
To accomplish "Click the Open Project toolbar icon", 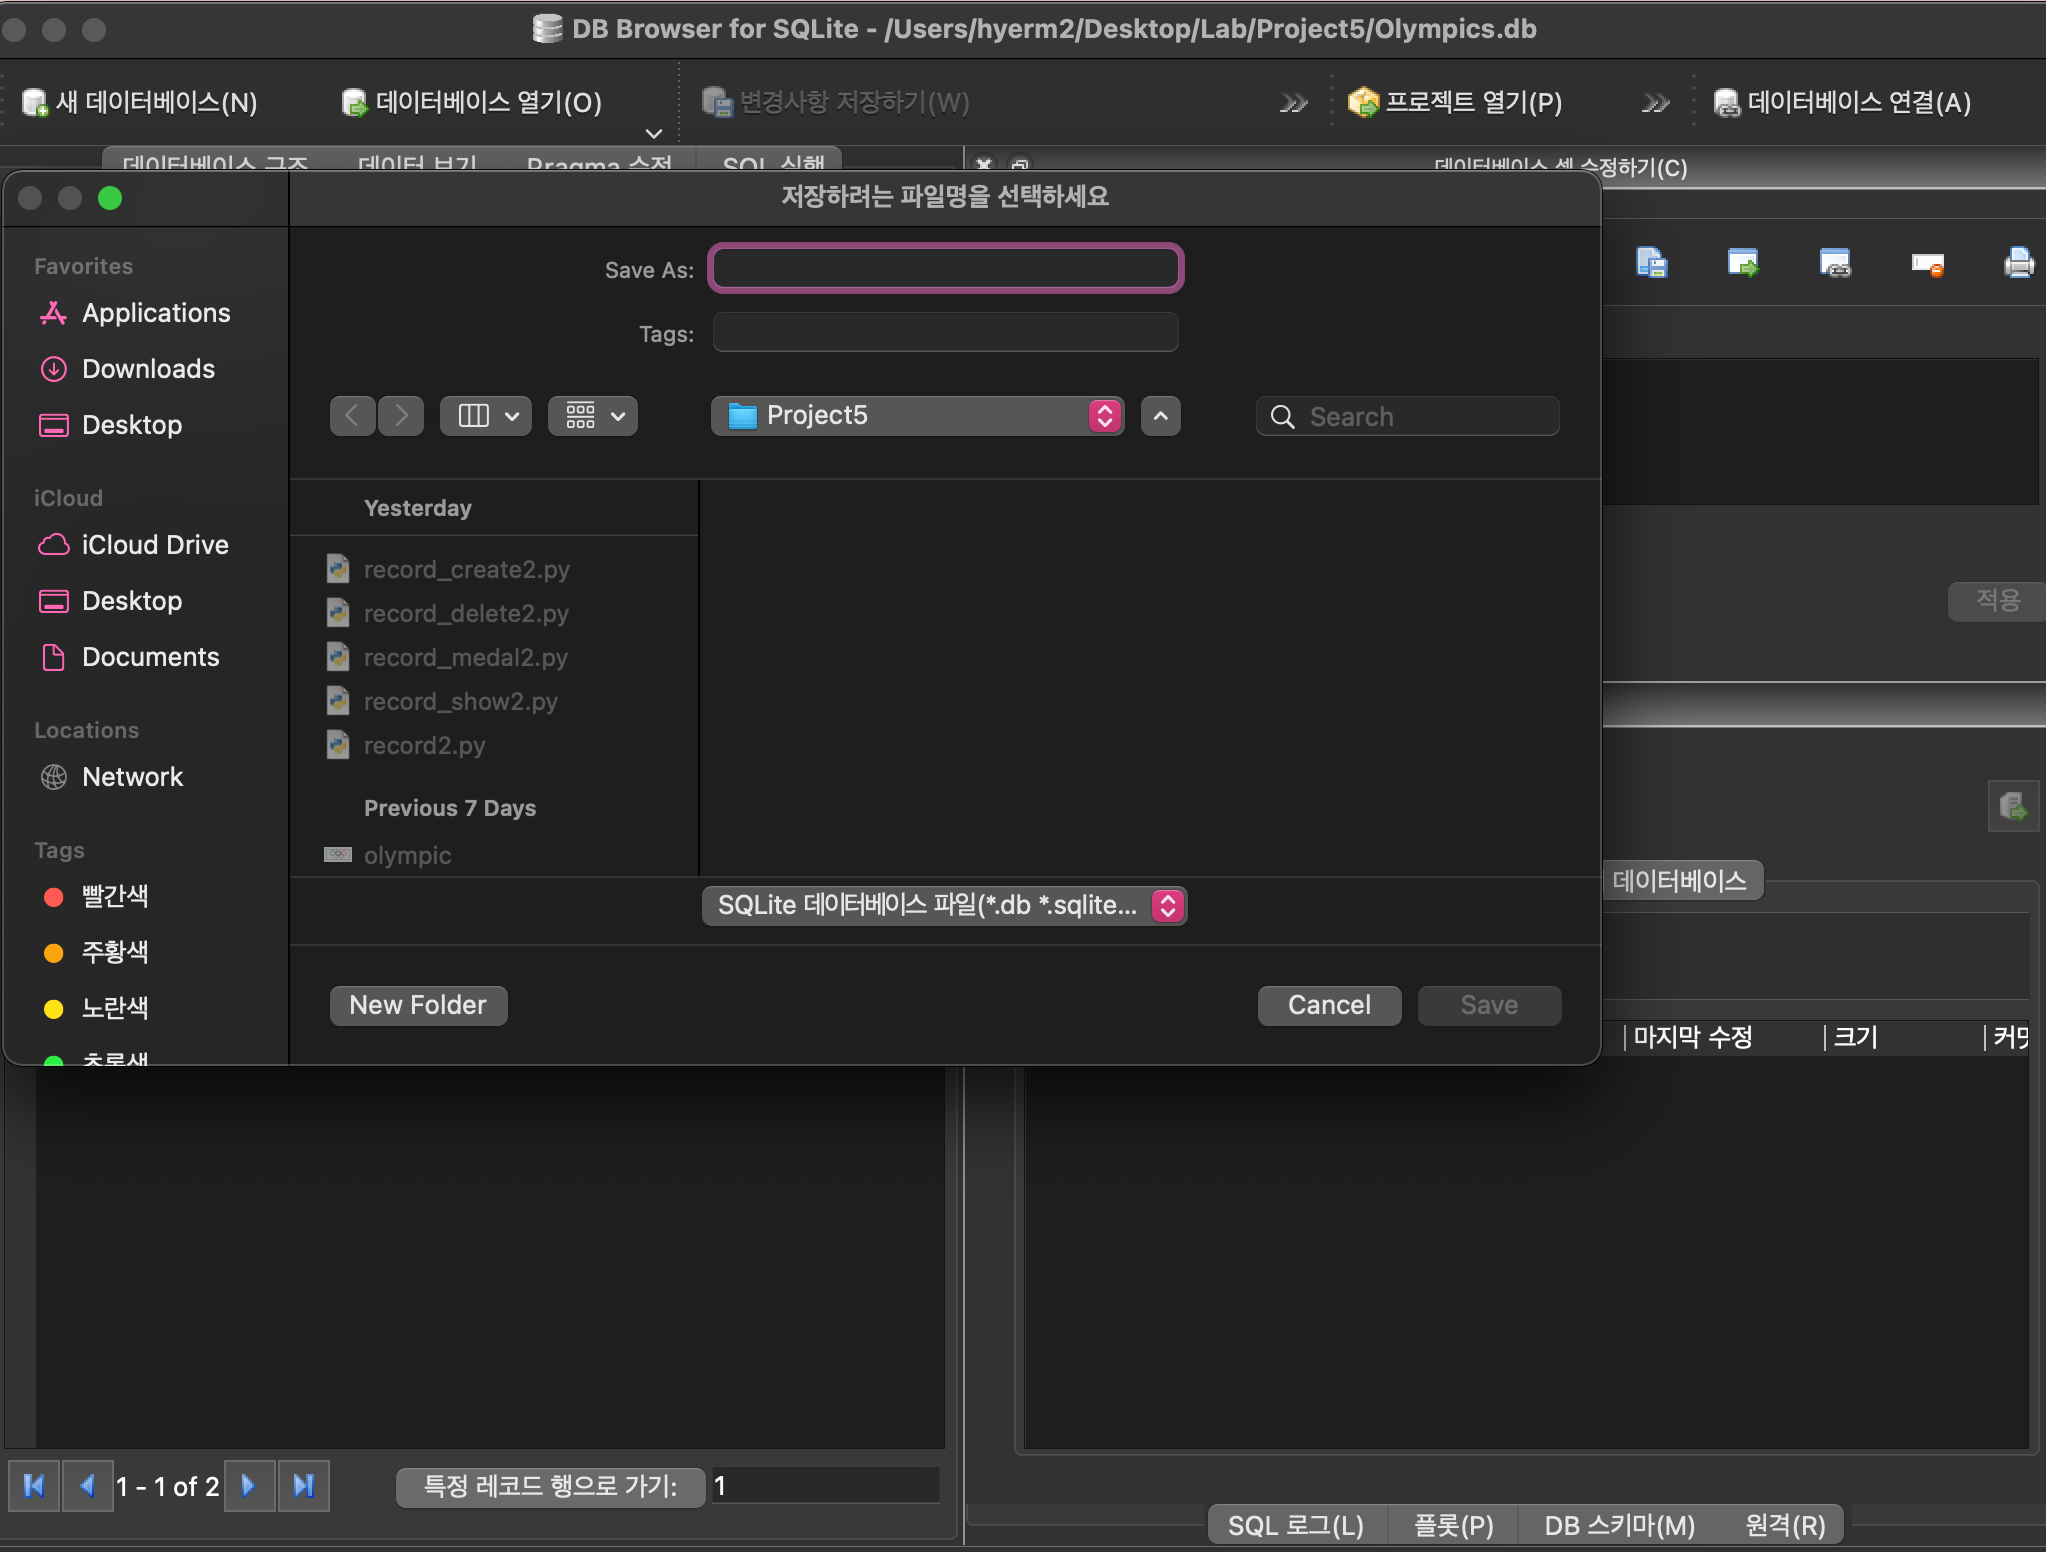I will (1363, 102).
